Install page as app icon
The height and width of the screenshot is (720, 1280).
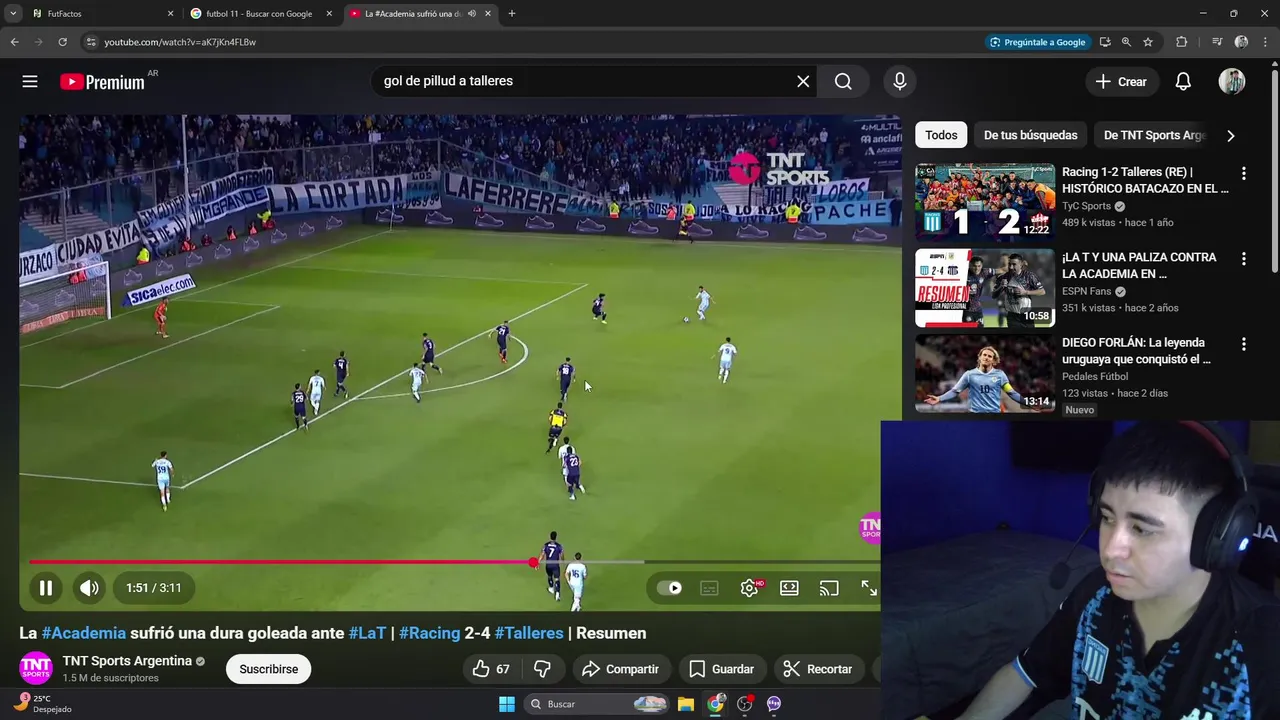pos(1105,42)
